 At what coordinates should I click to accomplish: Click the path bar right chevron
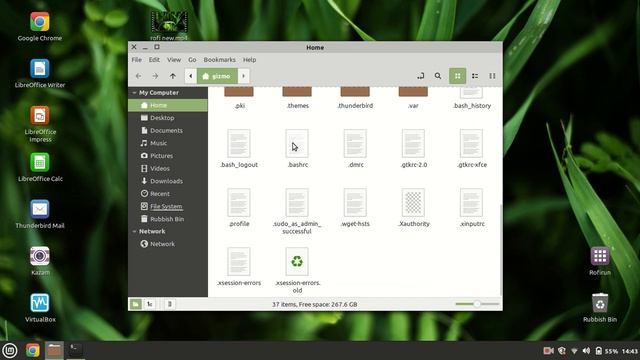coord(243,76)
